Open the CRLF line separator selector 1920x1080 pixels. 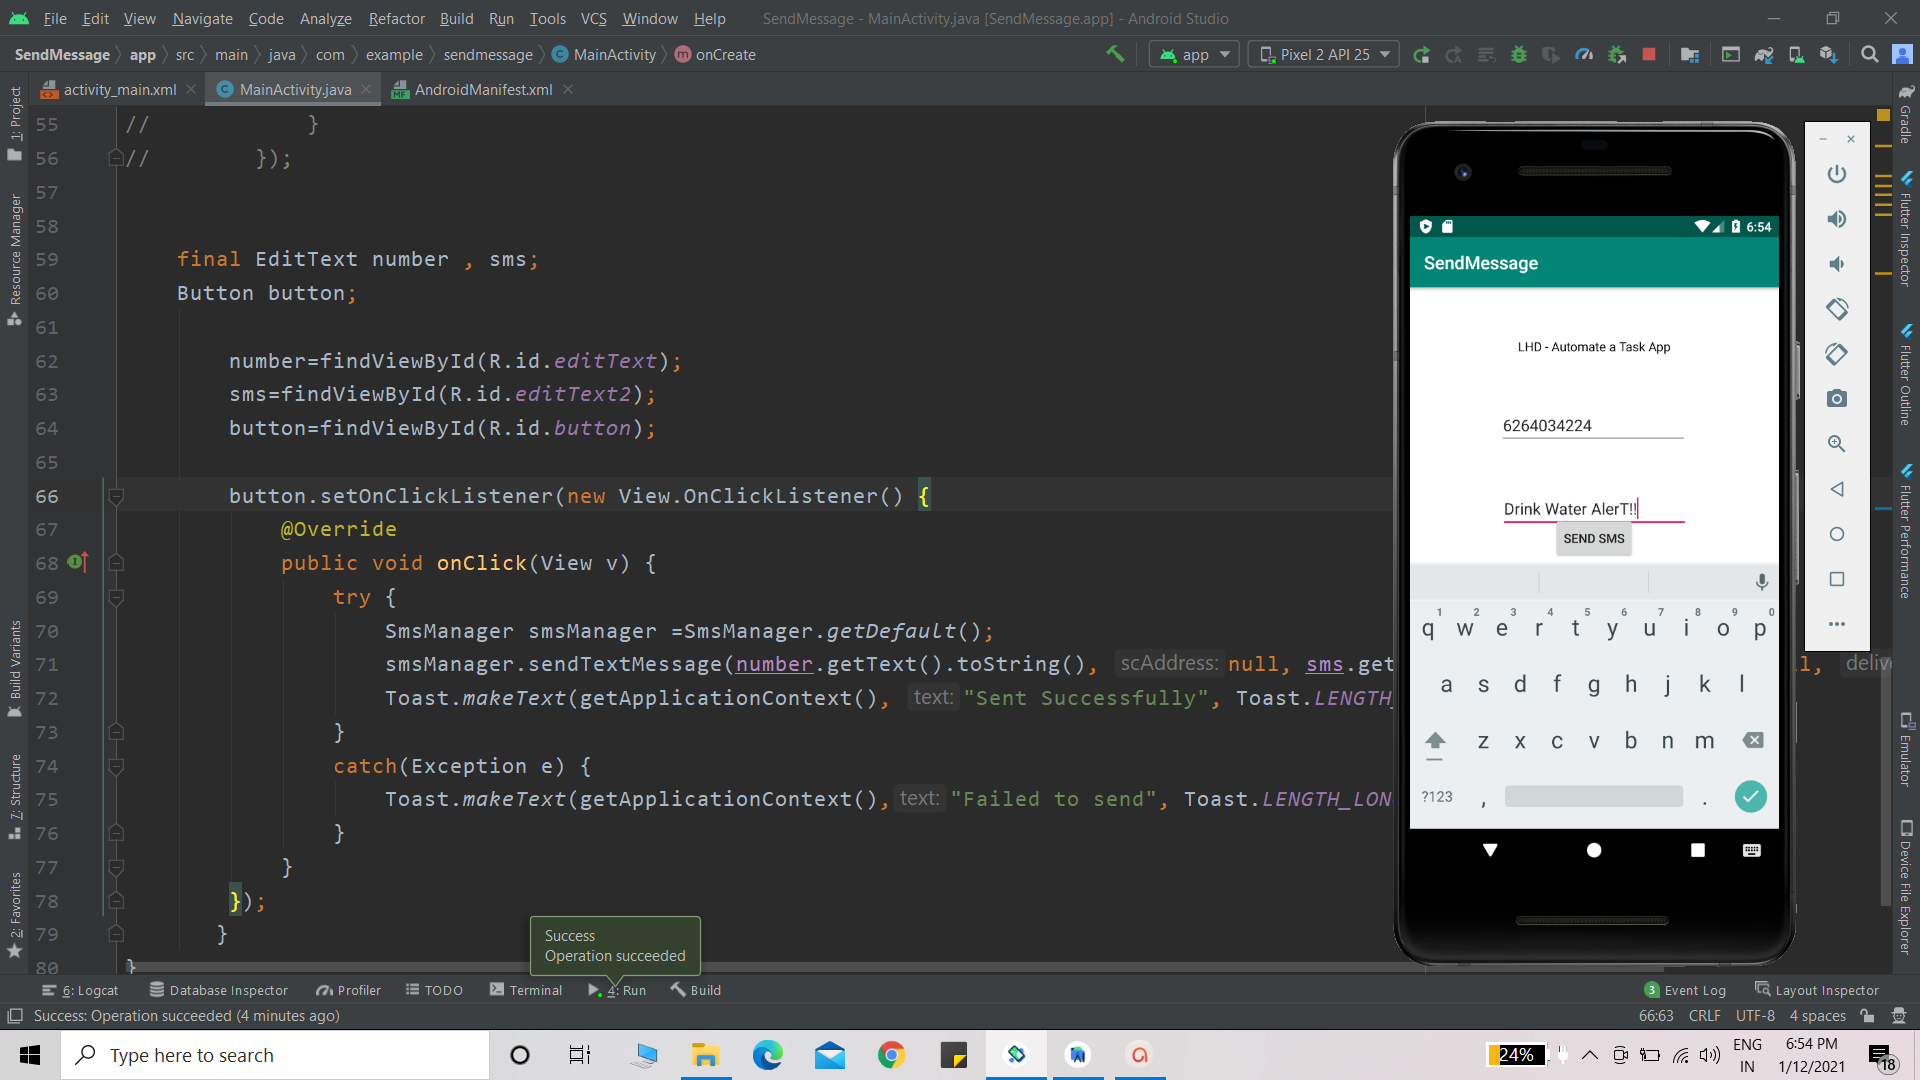pos(1704,1016)
